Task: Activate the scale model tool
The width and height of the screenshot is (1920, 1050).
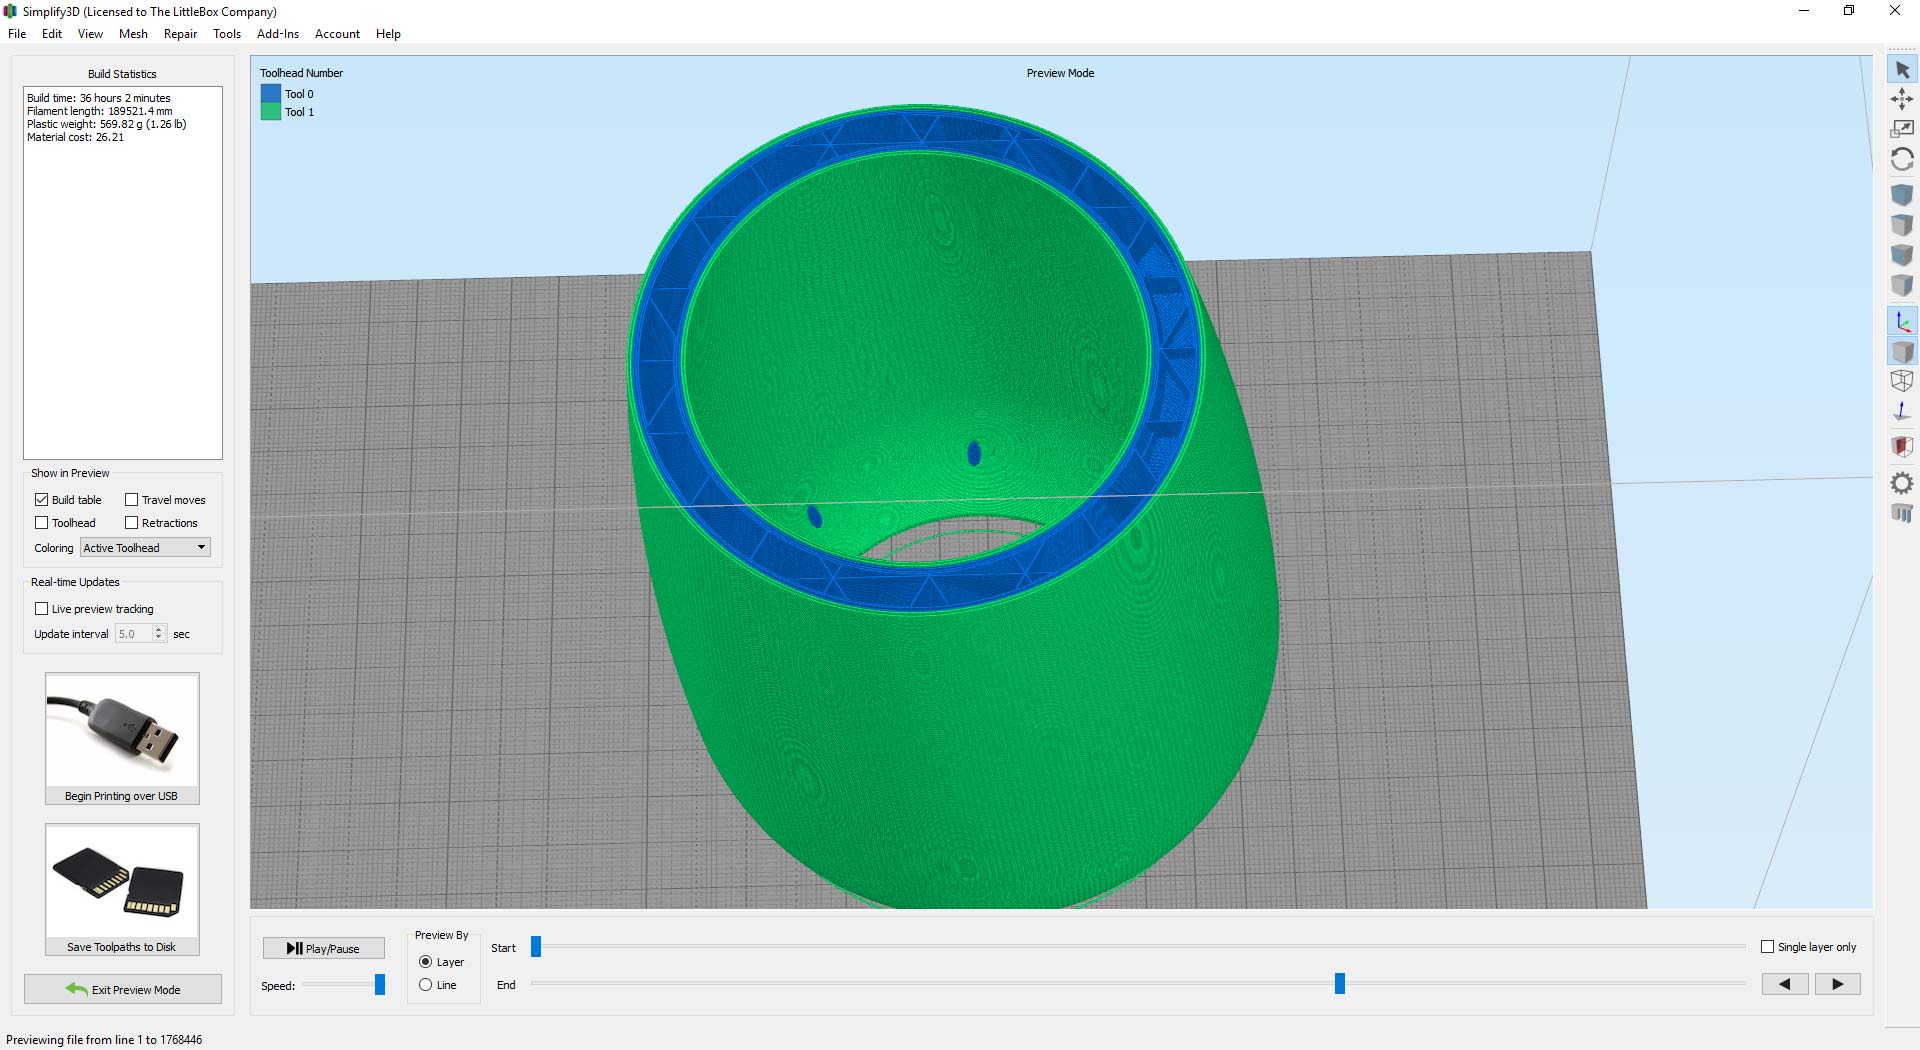Action: pyautogui.click(x=1902, y=129)
